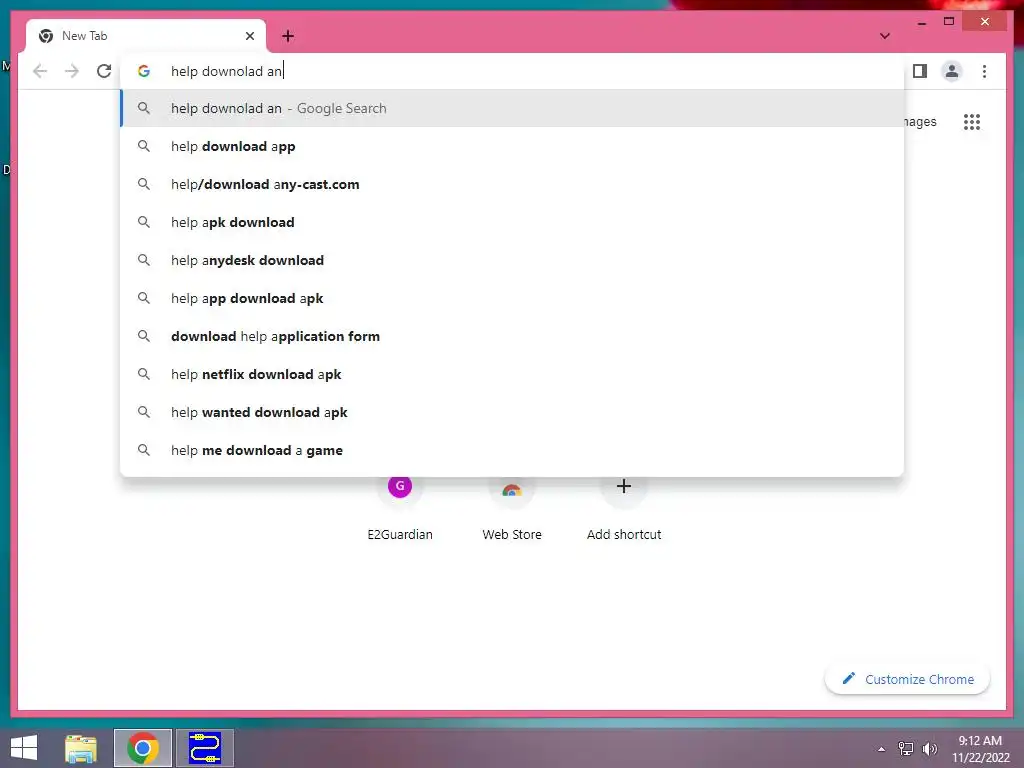Open the blue cable app in taskbar
1024x768 pixels.
(205, 748)
